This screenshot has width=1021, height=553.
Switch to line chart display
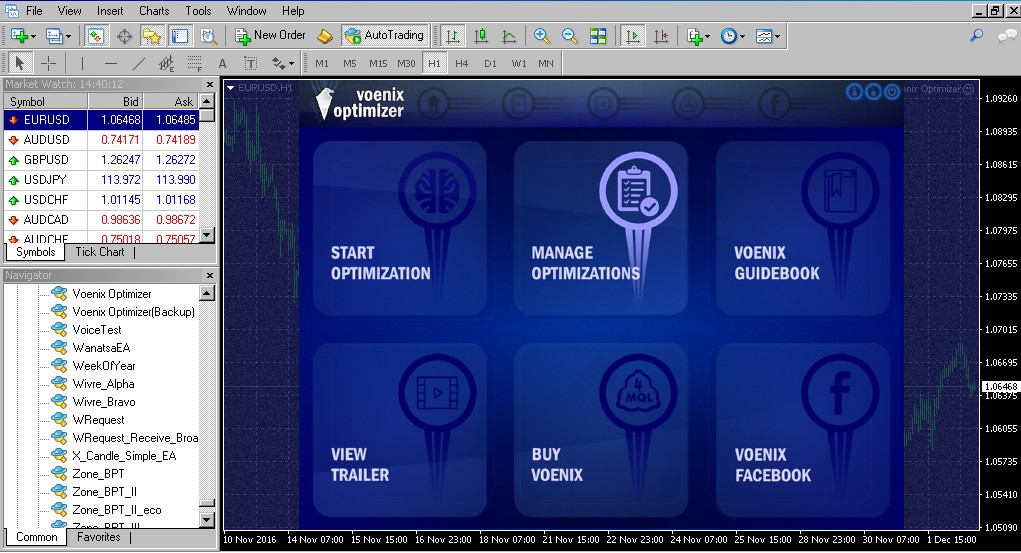tap(509, 36)
